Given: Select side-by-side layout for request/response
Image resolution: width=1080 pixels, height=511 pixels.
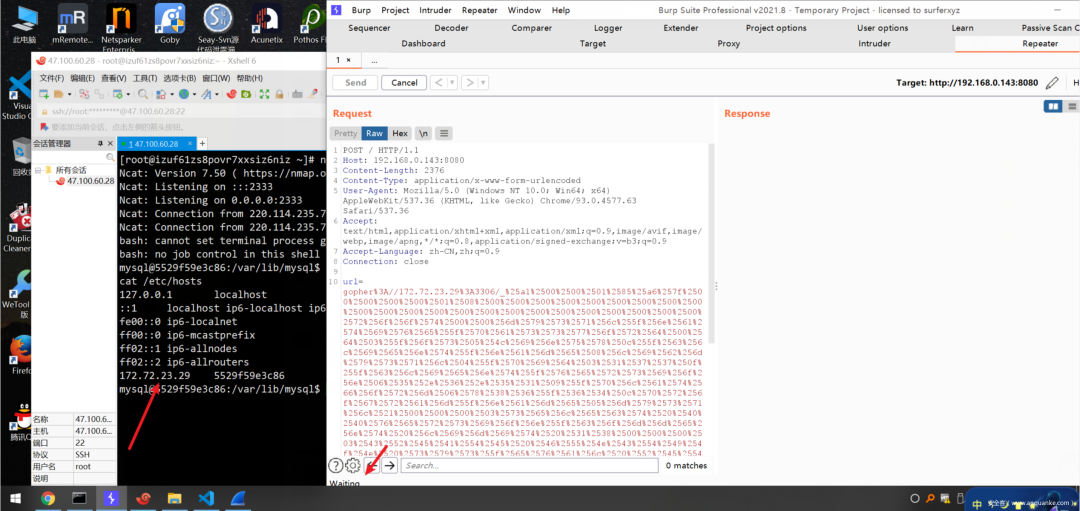Looking at the screenshot, I should point(1052,106).
